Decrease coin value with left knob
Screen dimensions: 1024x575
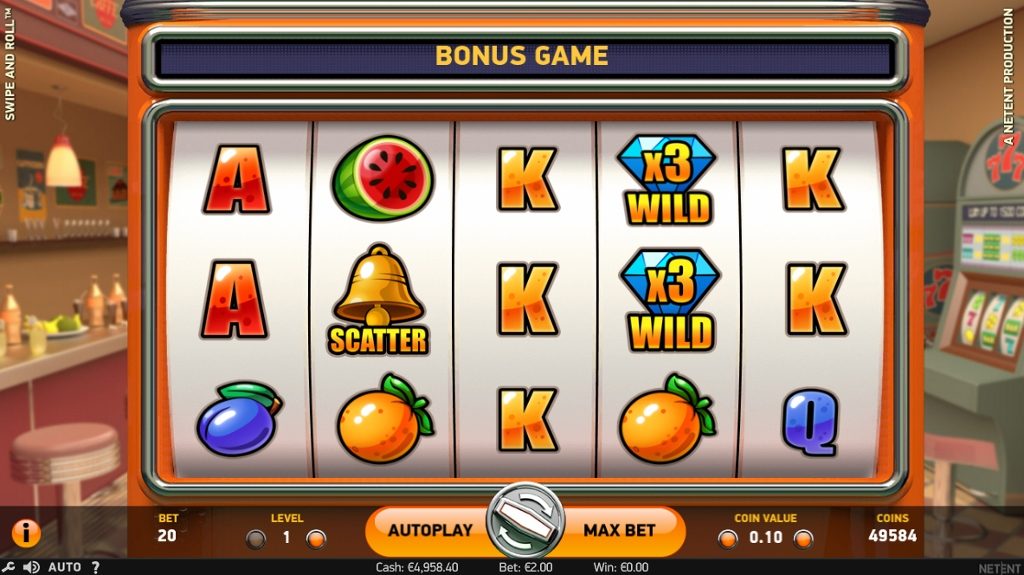728,539
